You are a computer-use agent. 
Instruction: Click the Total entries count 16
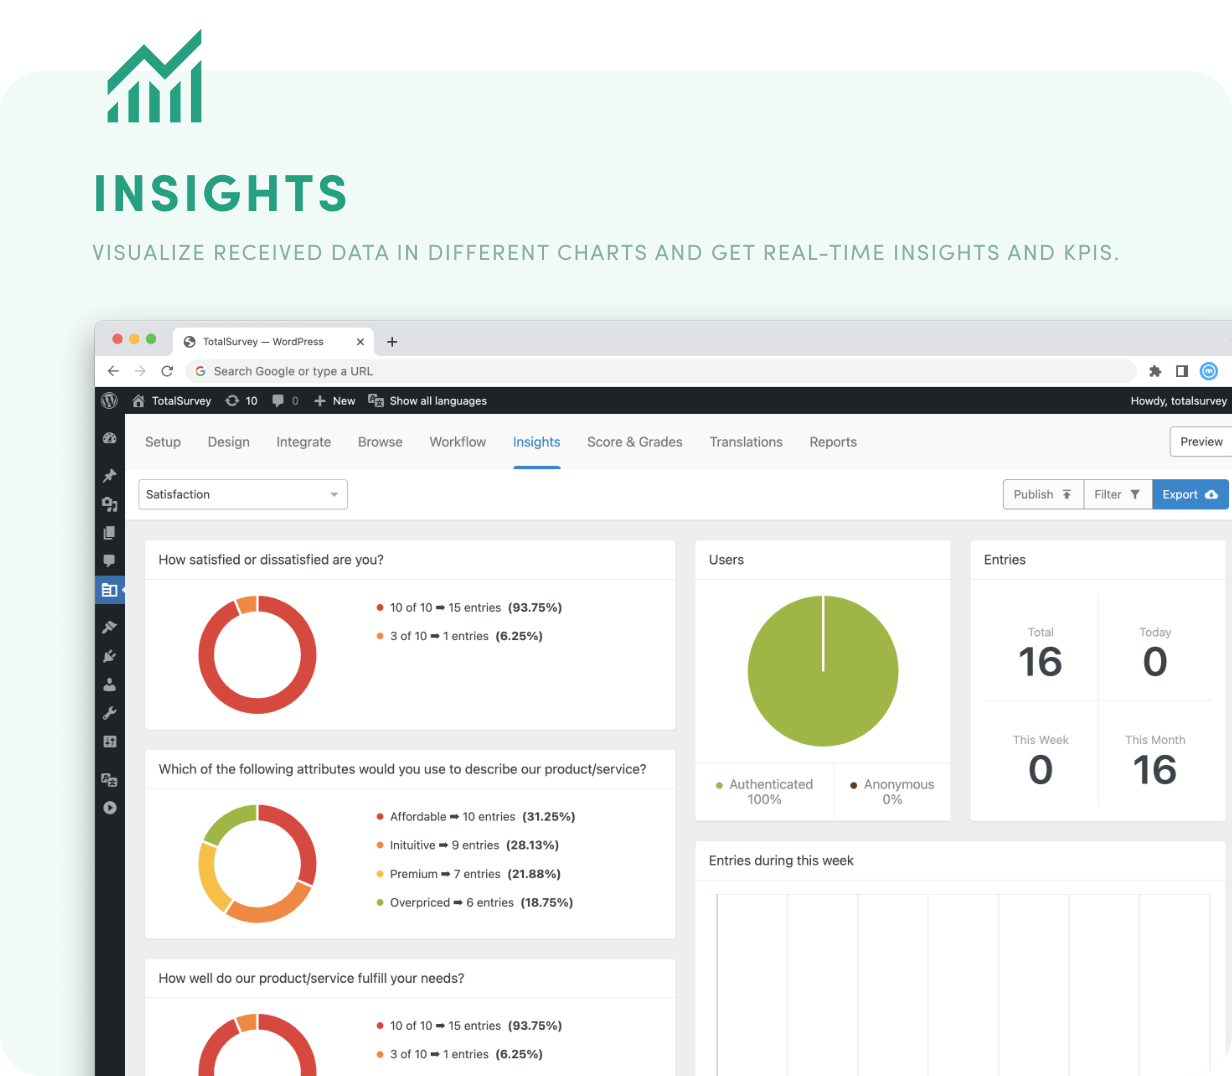point(1040,662)
